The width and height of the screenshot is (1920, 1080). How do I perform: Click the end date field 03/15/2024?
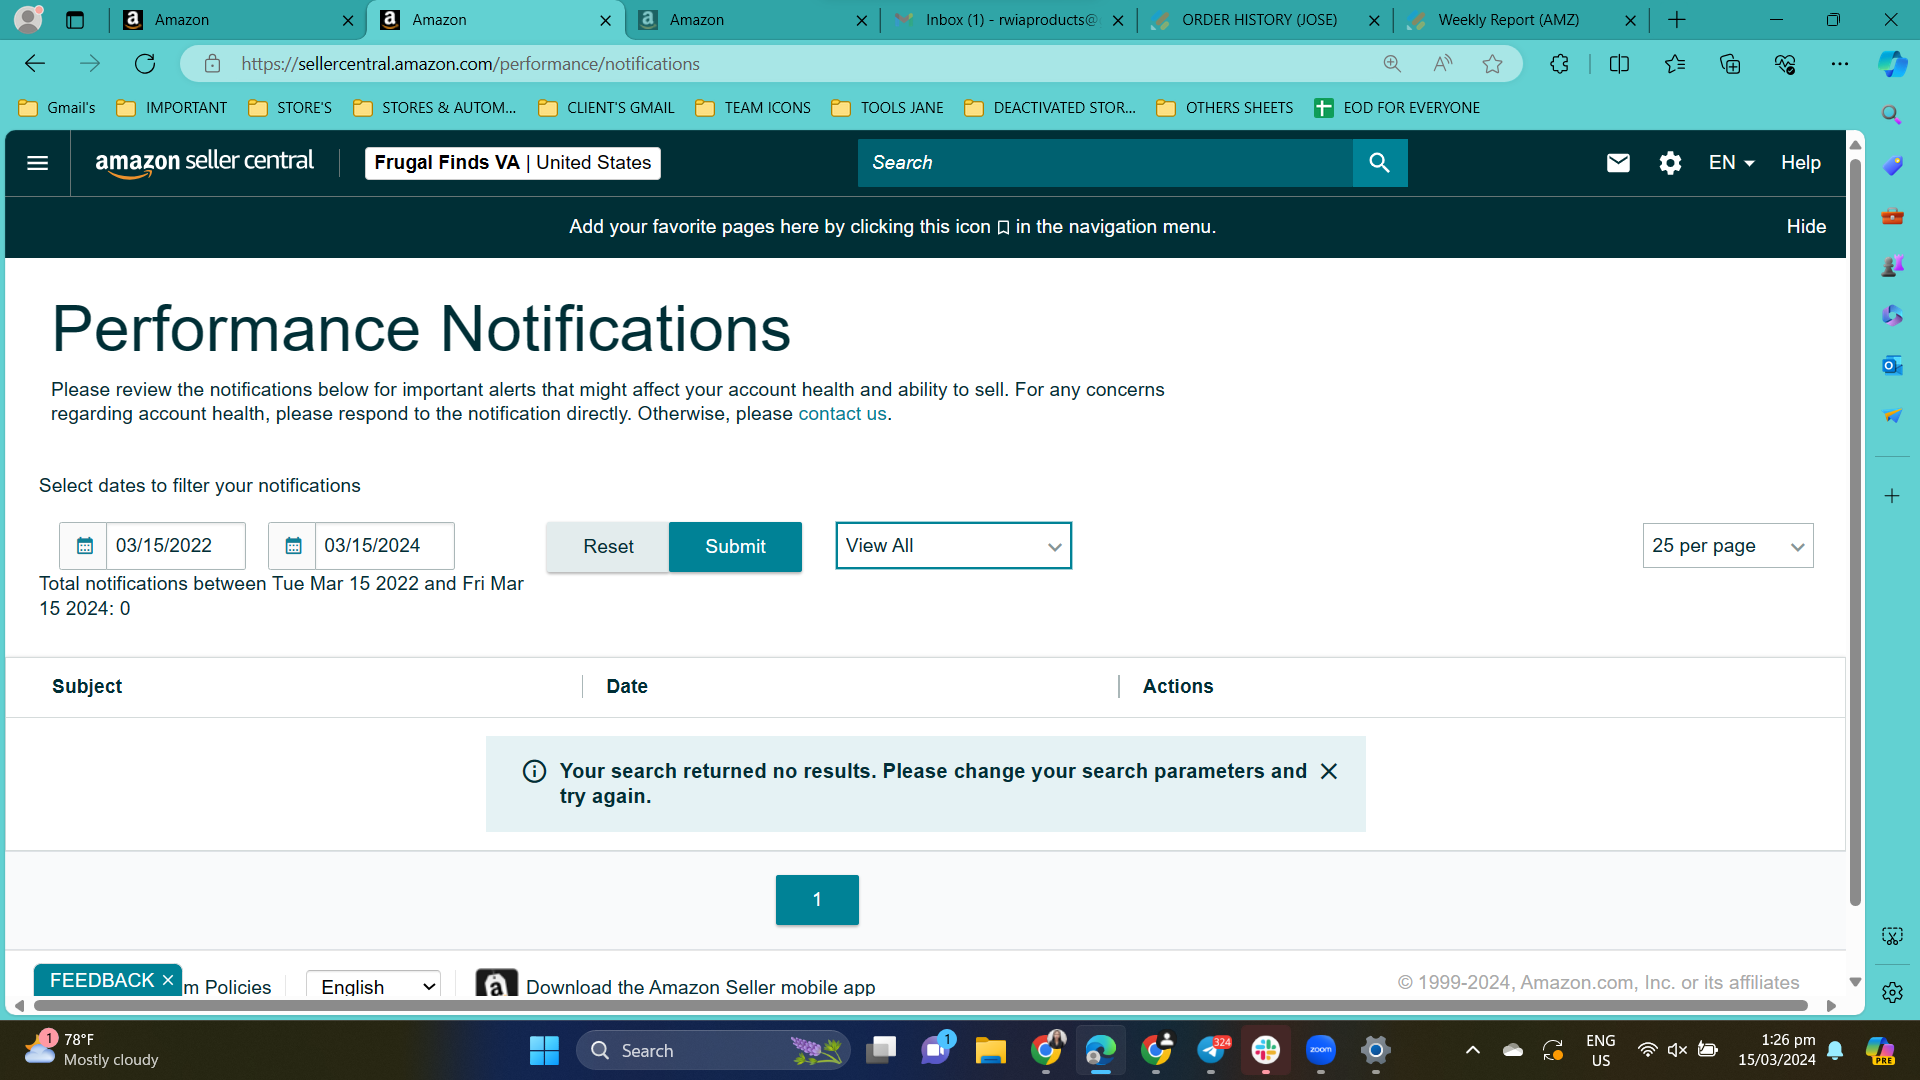coord(384,546)
